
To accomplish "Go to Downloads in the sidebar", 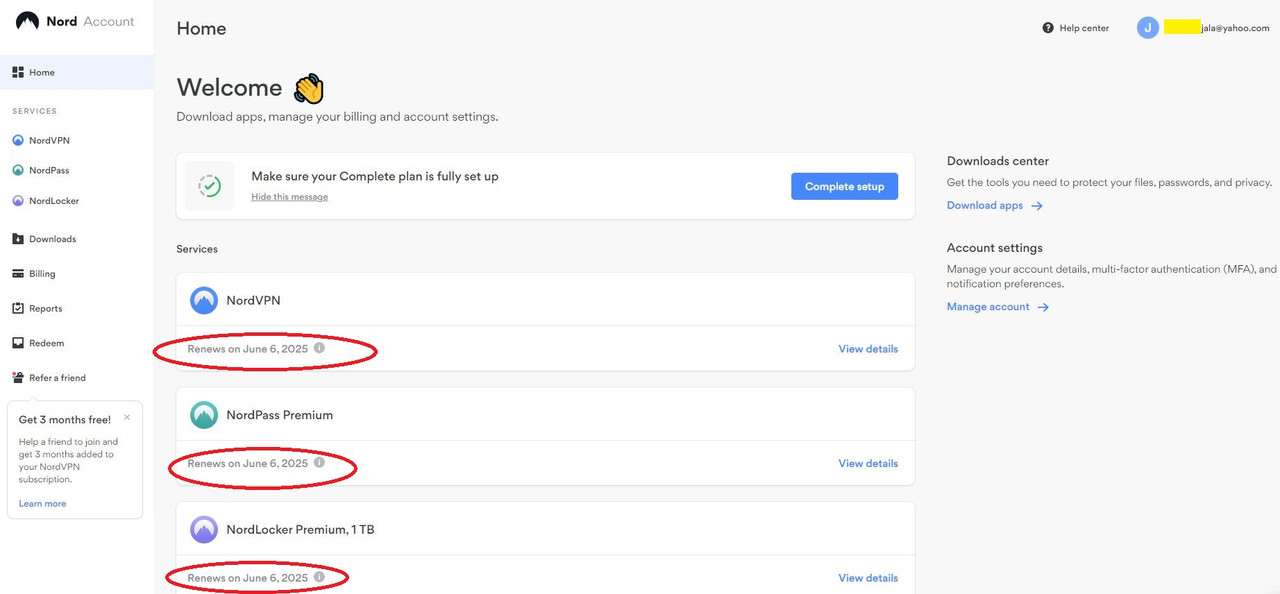I will [x=52, y=239].
